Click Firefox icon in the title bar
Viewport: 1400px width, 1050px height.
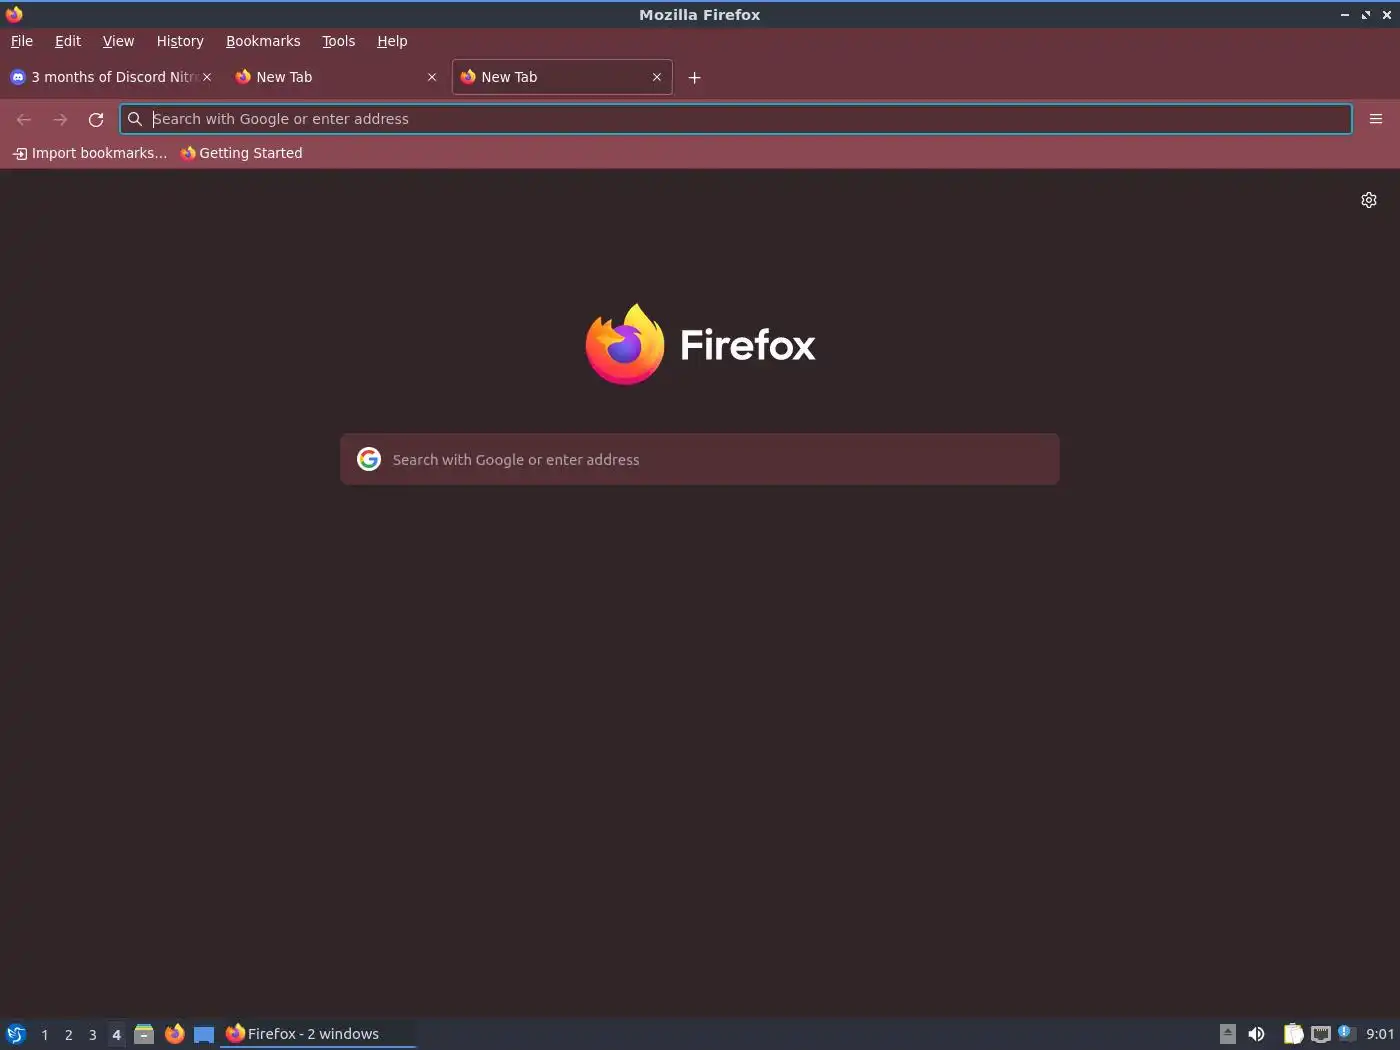click(14, 14)
